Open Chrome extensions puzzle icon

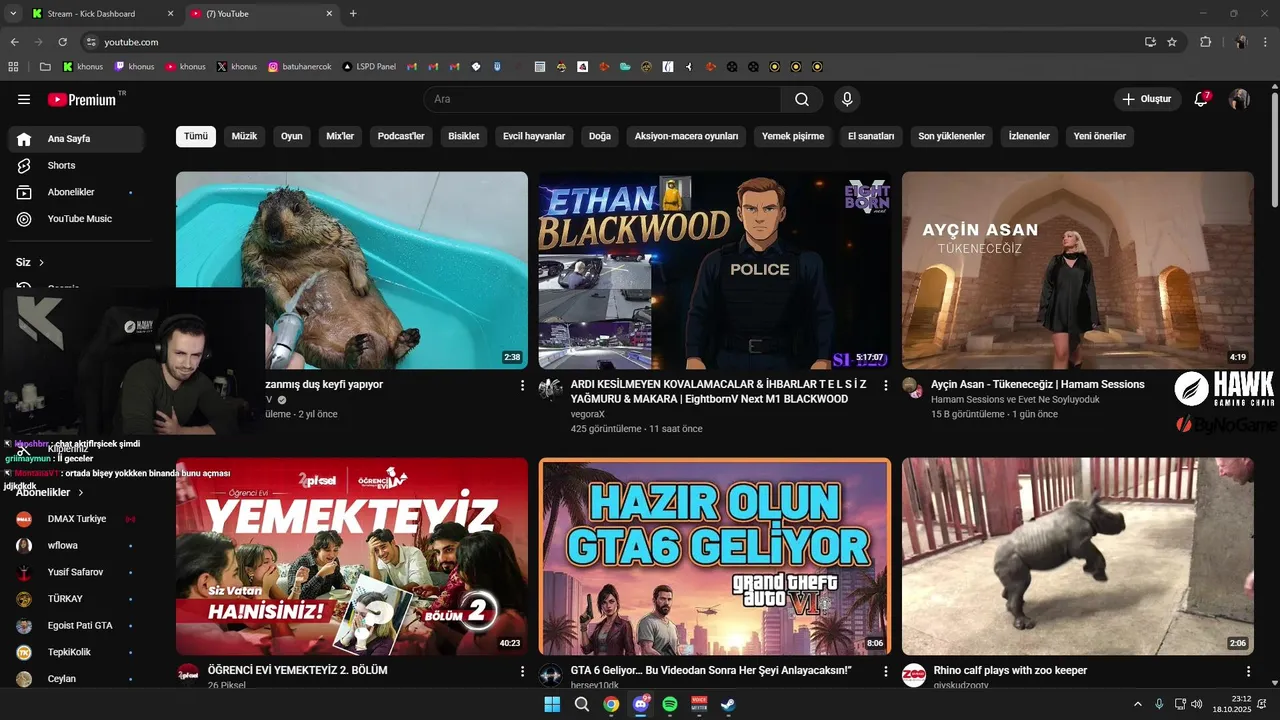pyautogui.click(x=1205, y=42)
